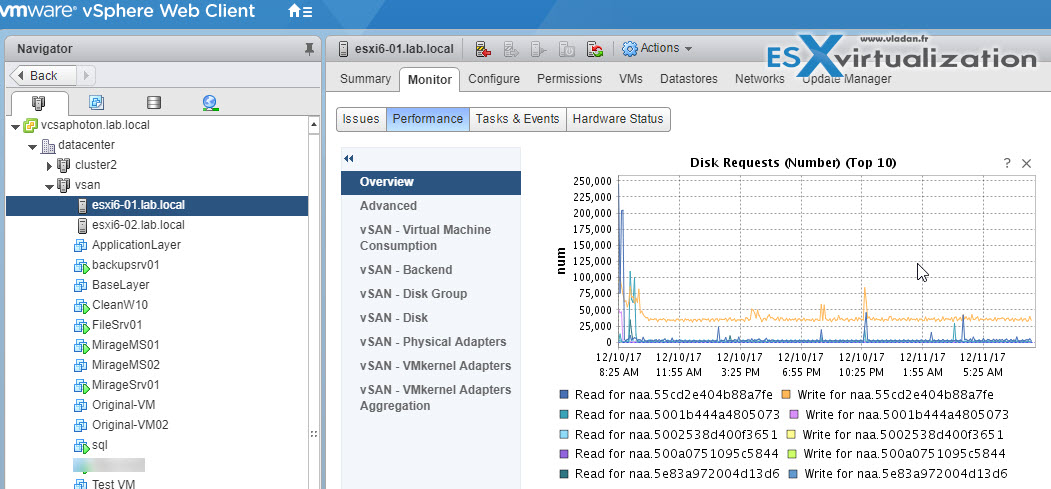This screenshot has height=489, width=1051.
Task: Open the navigator history forward arrow
Action: pyautogui.click(x=87, y=76)
